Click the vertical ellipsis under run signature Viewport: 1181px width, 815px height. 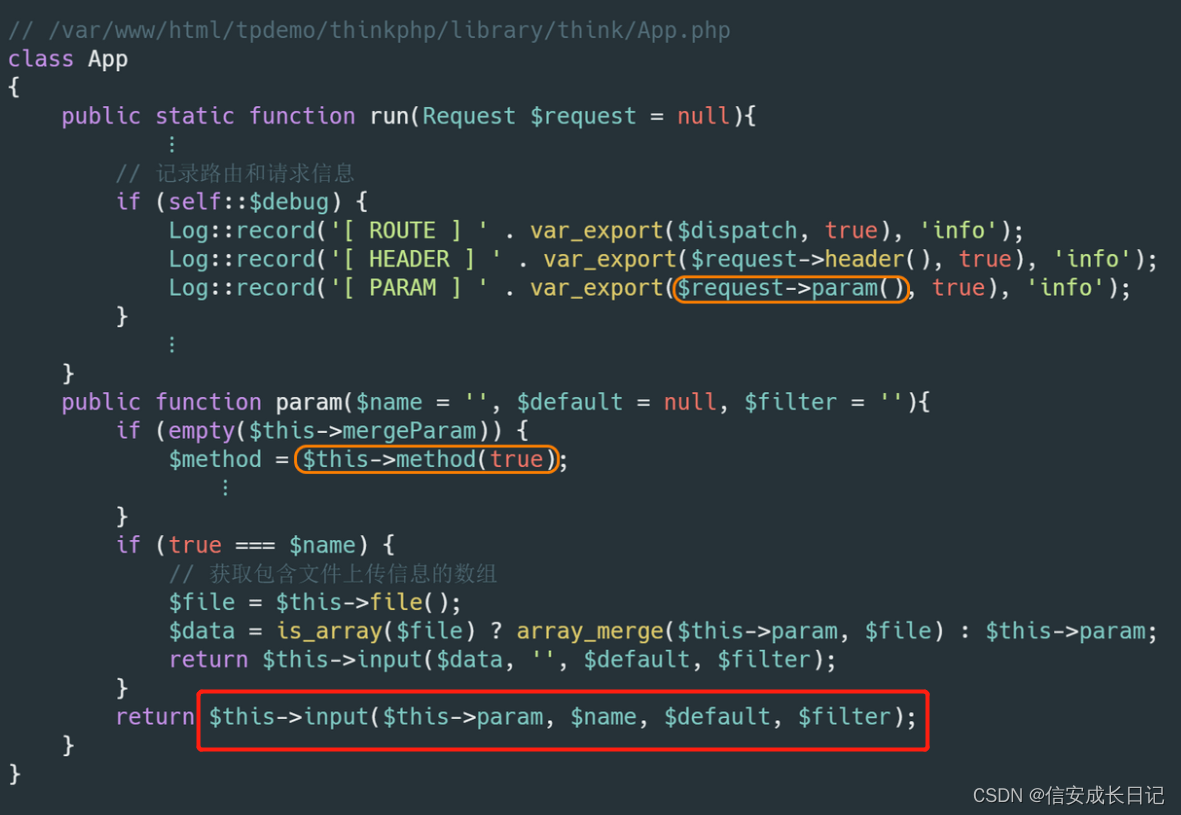click(172, 145)
